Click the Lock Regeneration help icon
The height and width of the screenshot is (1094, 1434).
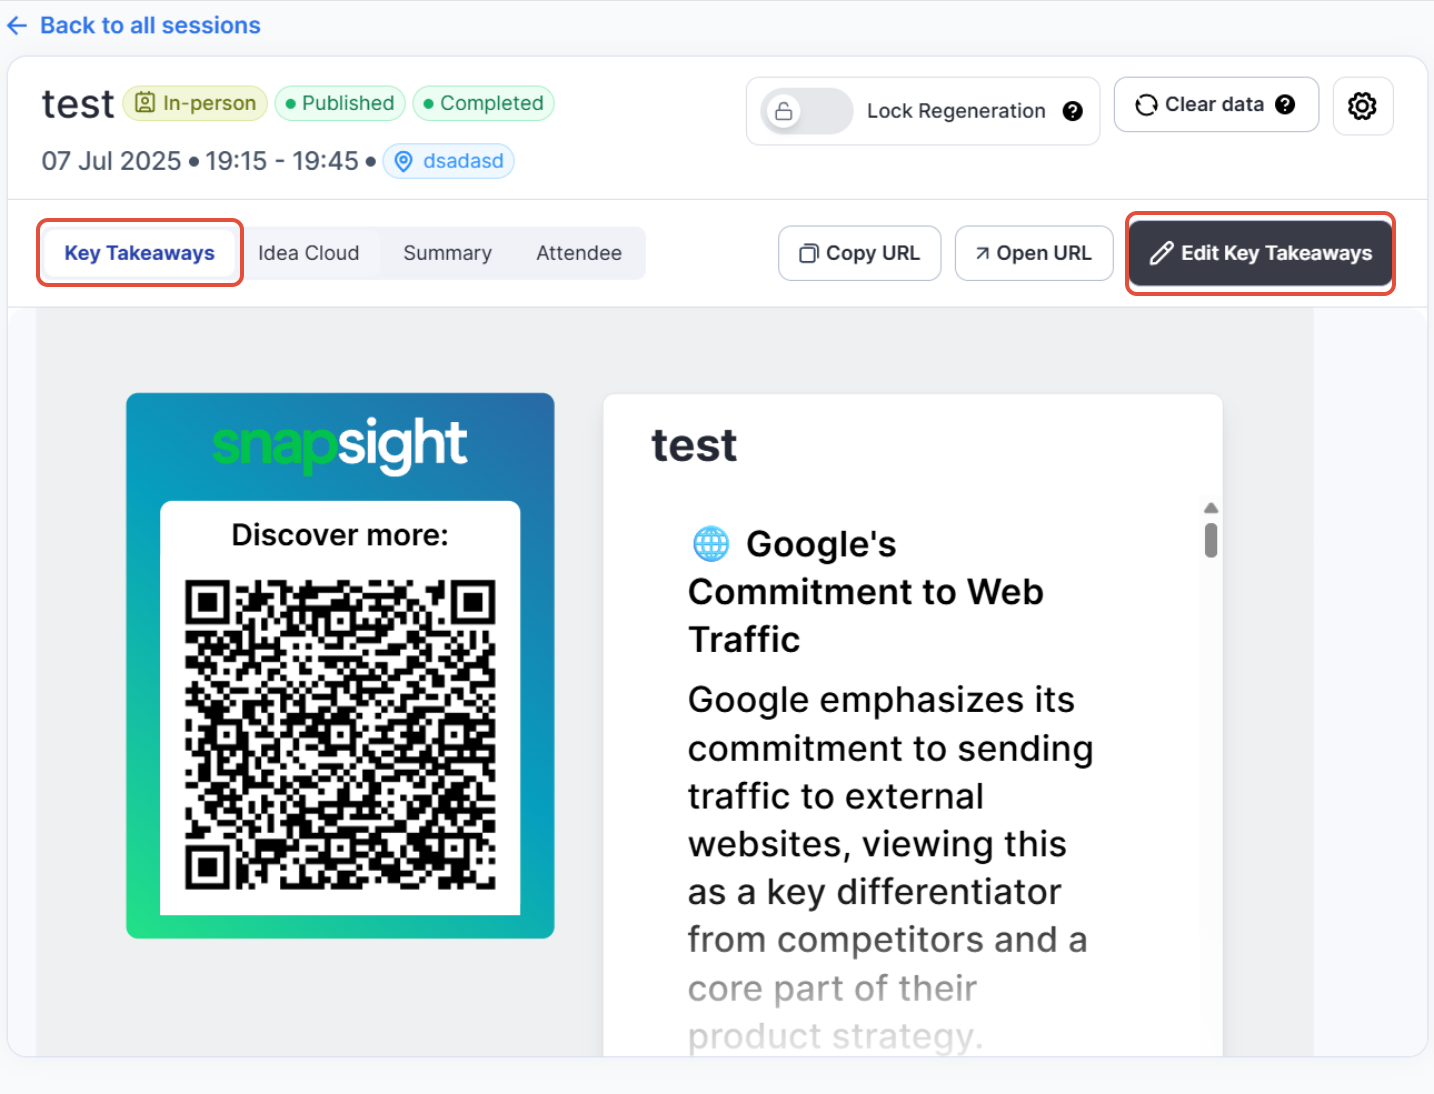(1073, 111)
